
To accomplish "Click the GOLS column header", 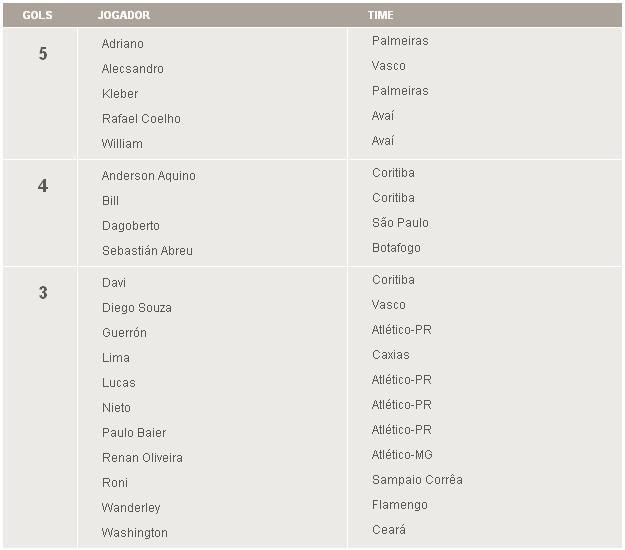I will point(37,16).
